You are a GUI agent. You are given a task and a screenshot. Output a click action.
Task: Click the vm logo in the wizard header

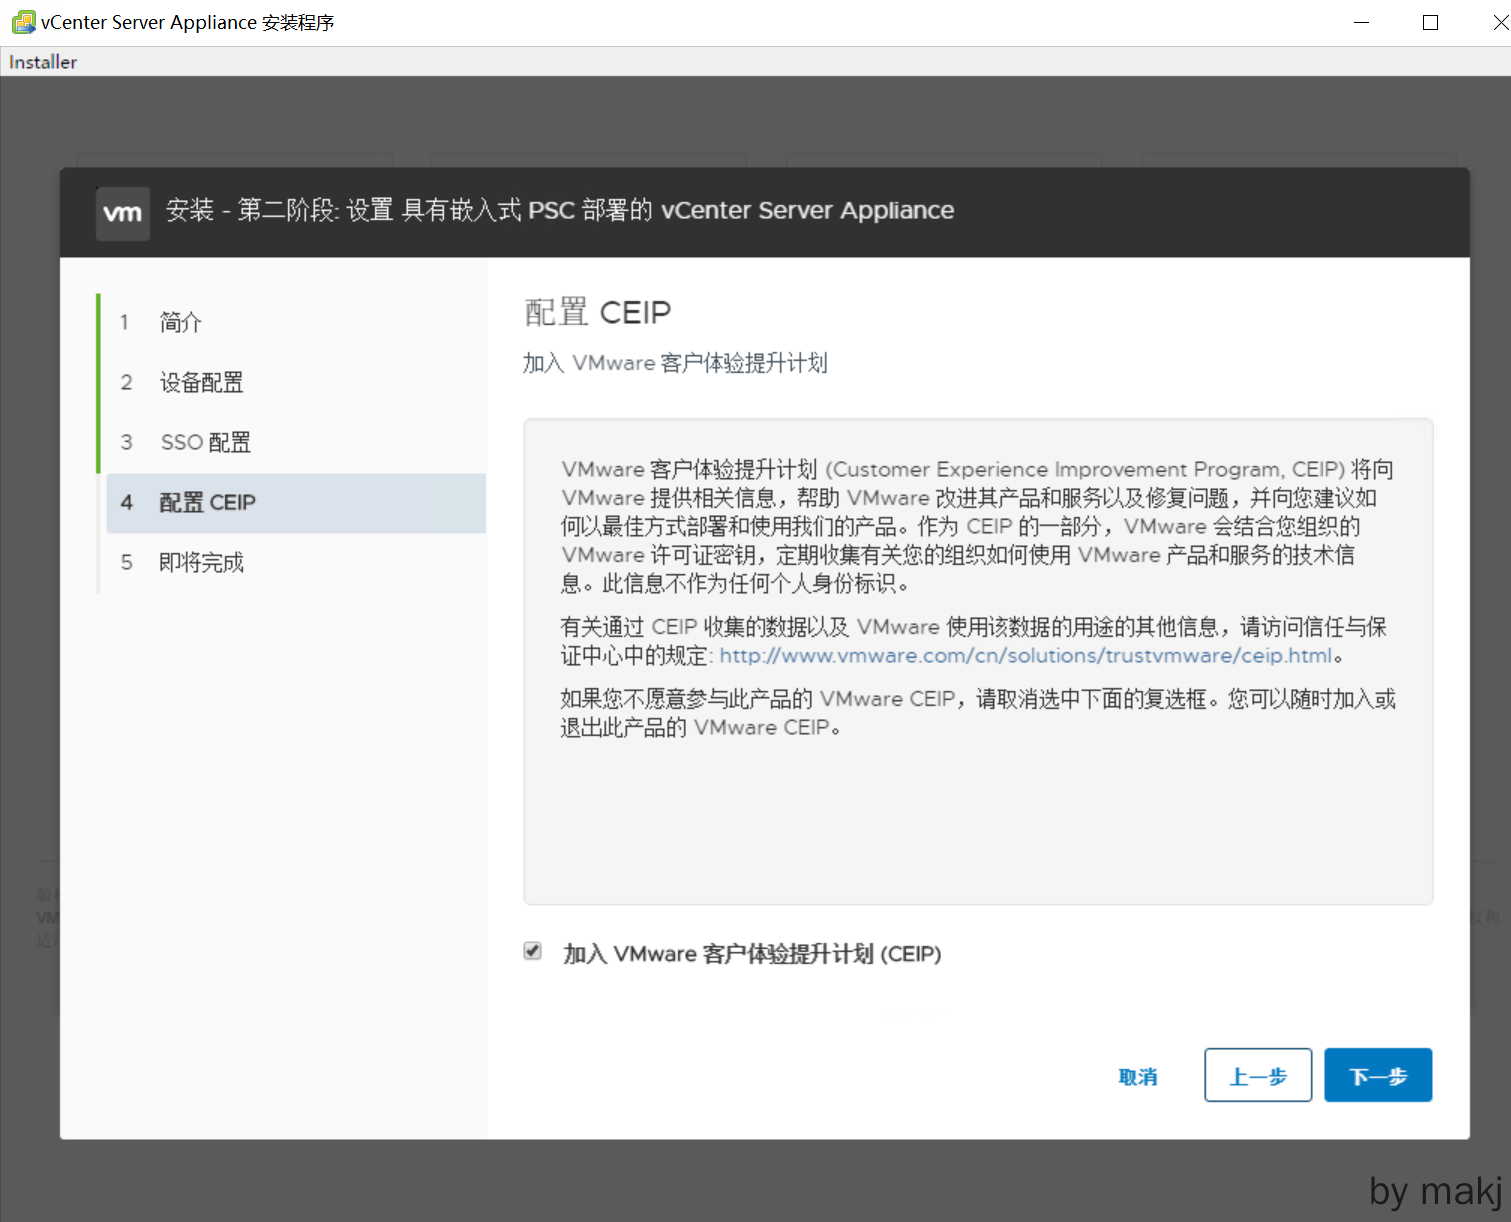pos(123,213)
